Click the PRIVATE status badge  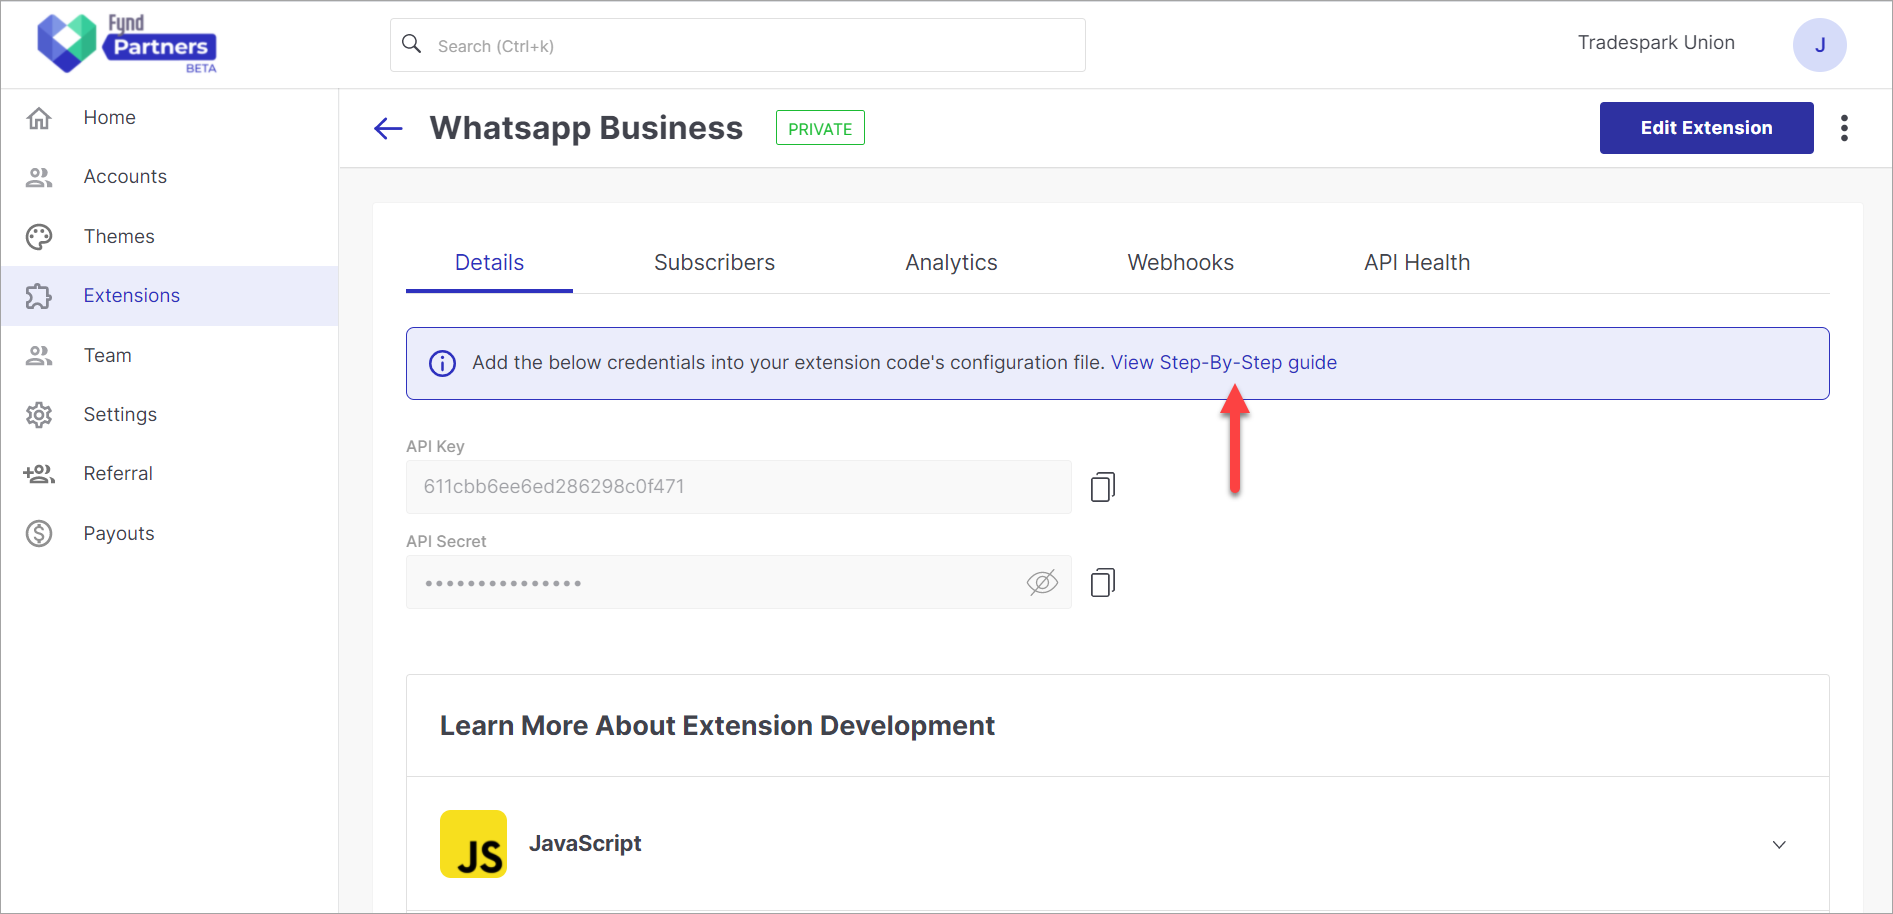[x=820, y=128]
